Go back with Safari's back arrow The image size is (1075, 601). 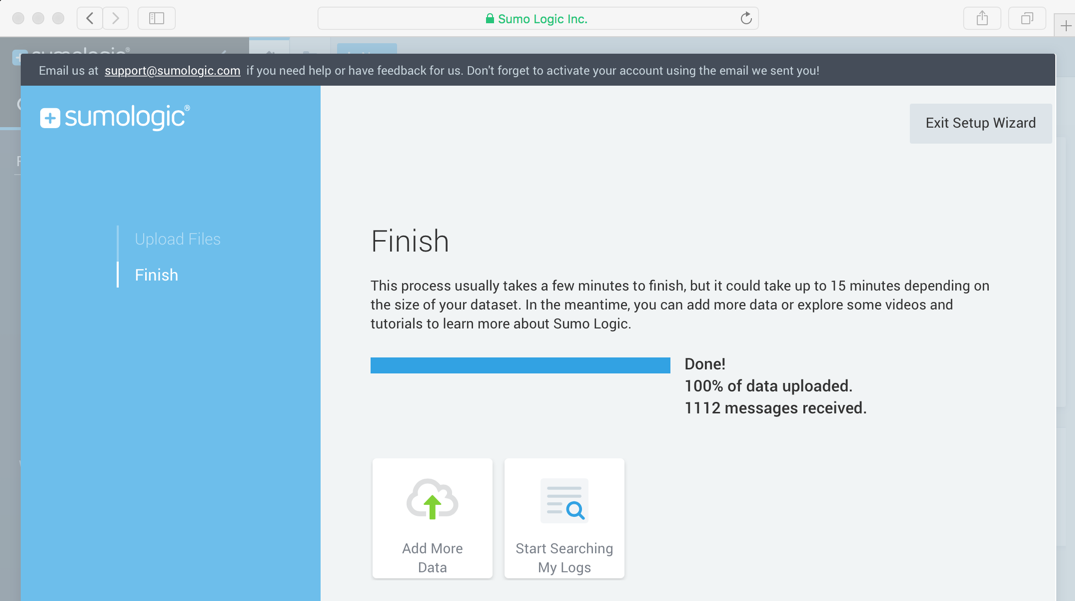tap(90, 19)
